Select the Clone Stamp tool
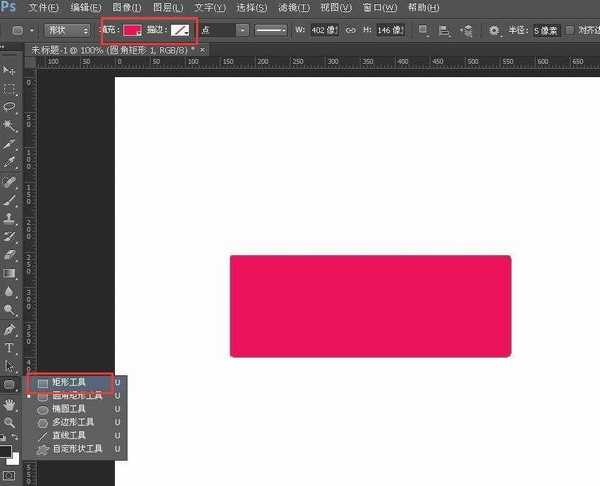This screenshot has height=486, width=600. coord(10,217)
